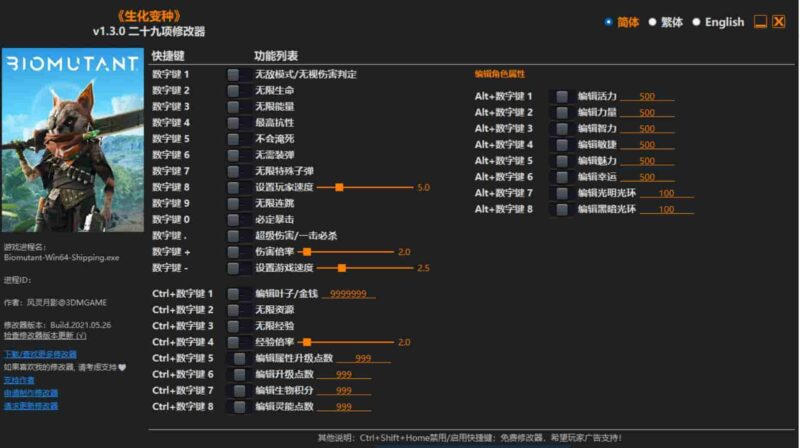Enable 编辑敏捷 toggle

coord(562,144)
